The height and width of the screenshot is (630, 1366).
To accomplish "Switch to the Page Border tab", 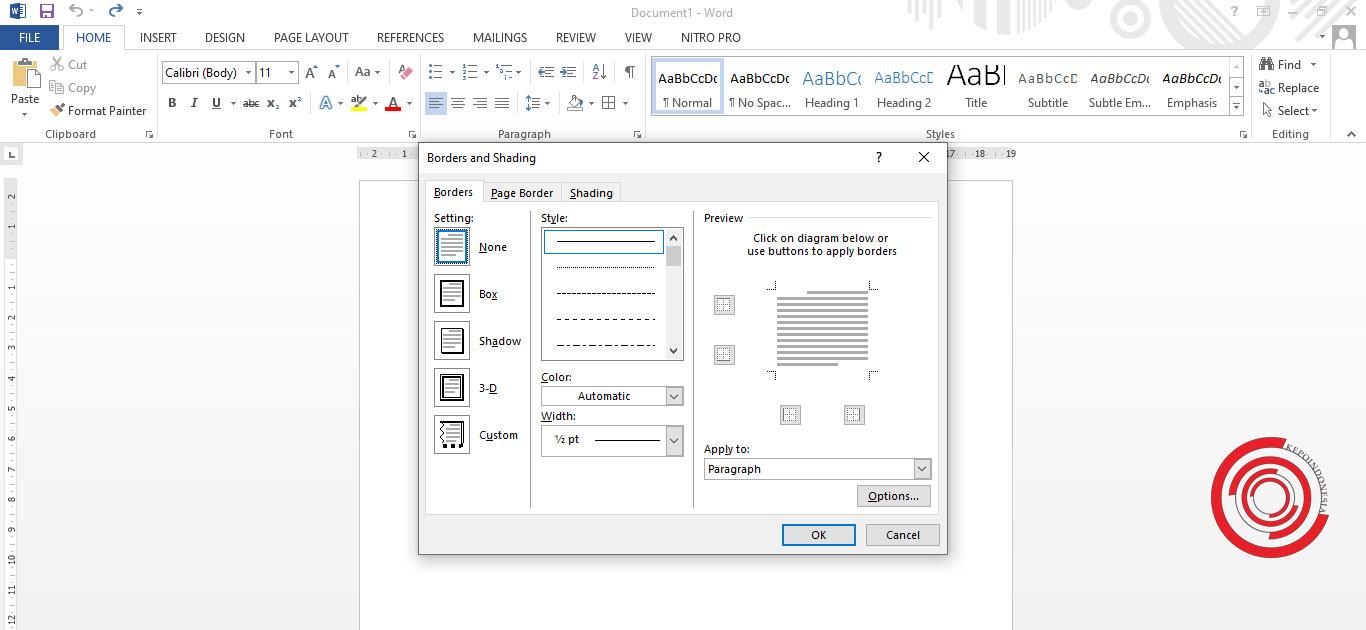I will (521, 192).
